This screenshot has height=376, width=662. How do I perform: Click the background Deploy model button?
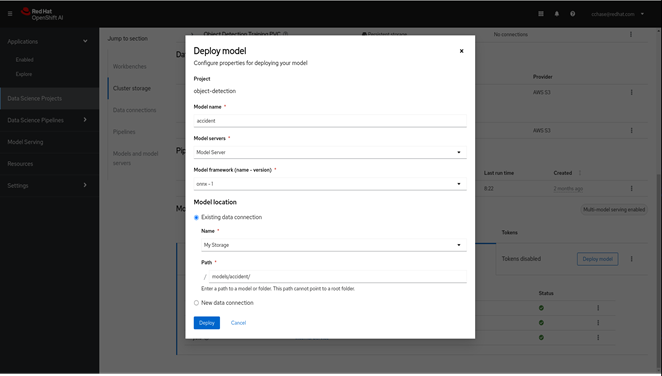tap(597, 259)
